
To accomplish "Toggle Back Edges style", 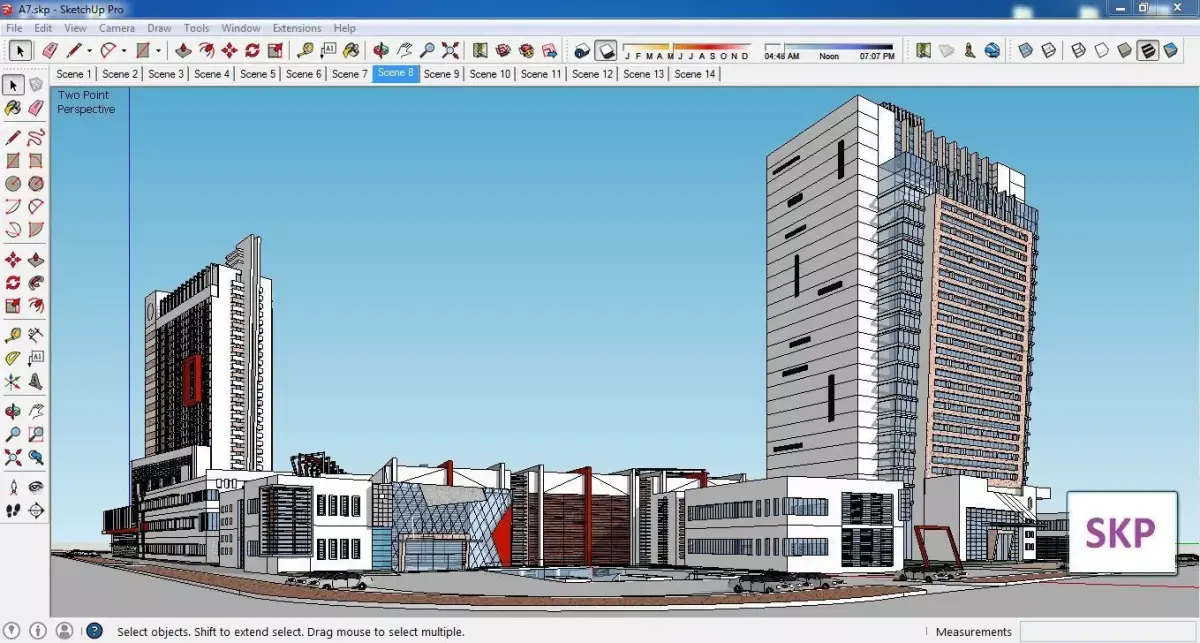I will pos(1048,50).
